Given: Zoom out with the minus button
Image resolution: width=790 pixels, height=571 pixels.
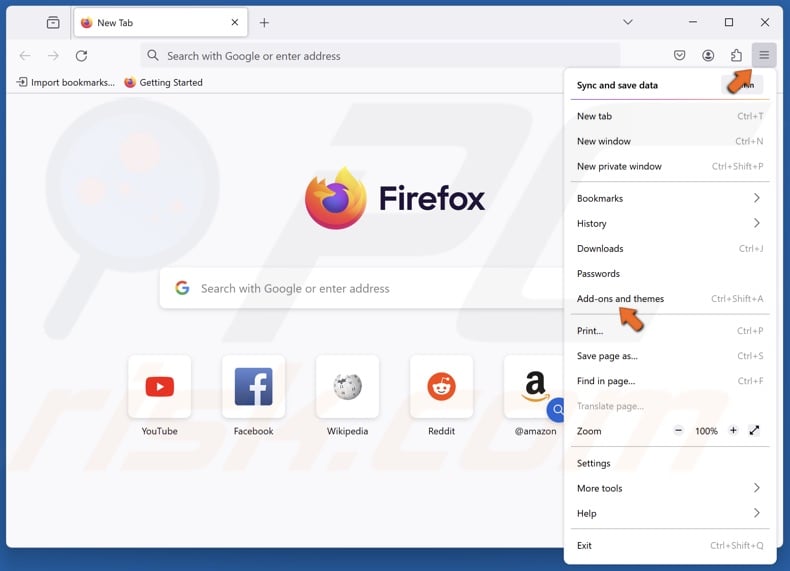Looking at the screenshot, I should point(679,430).
